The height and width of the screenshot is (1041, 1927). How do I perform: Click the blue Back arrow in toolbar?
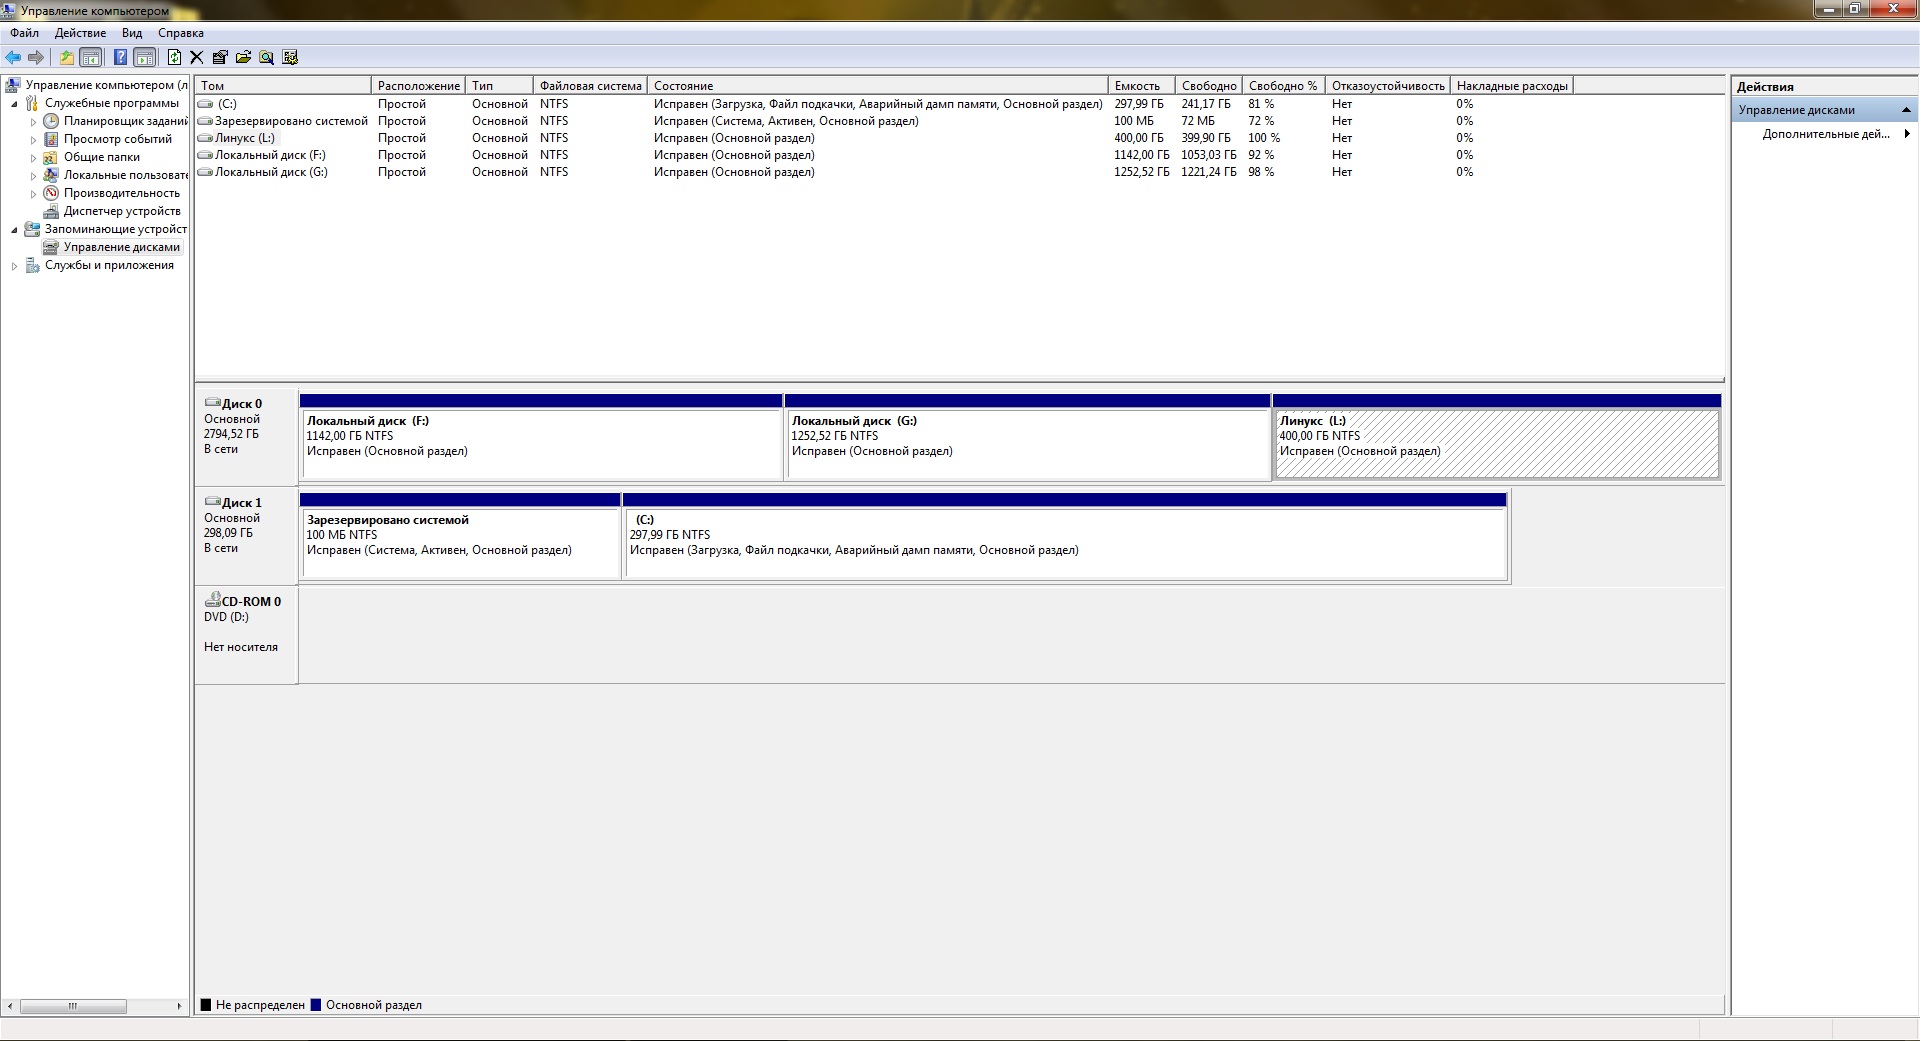point(13,58)
